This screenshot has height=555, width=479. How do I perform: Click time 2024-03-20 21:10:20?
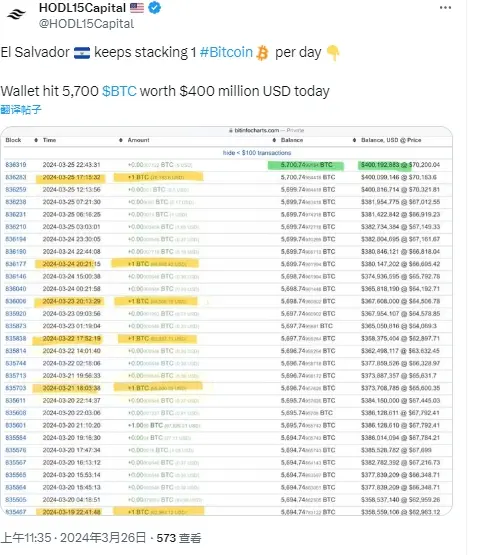72,425
